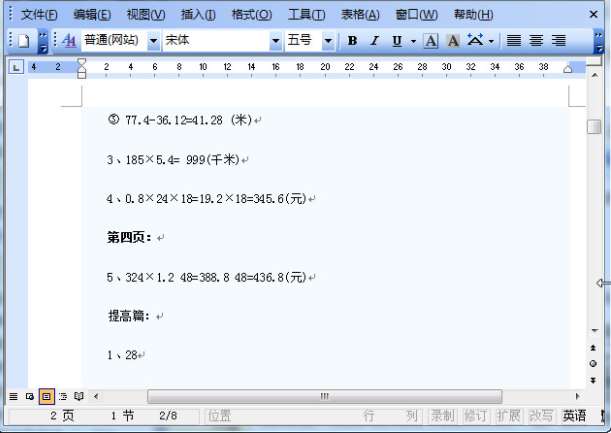Click the character border A icon
Viewport: 611px width, 433px height.
431,41
